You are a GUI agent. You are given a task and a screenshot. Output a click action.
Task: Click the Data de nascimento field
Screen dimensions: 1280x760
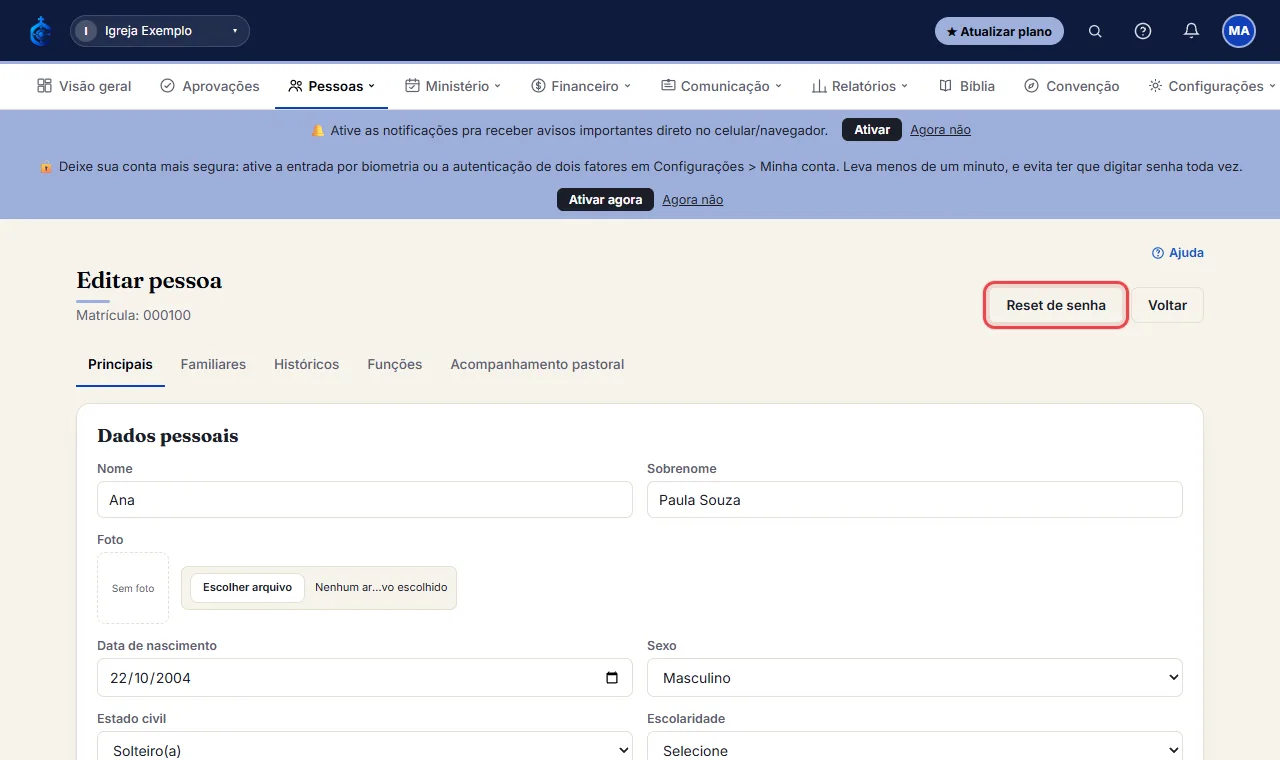click(365, 678)
